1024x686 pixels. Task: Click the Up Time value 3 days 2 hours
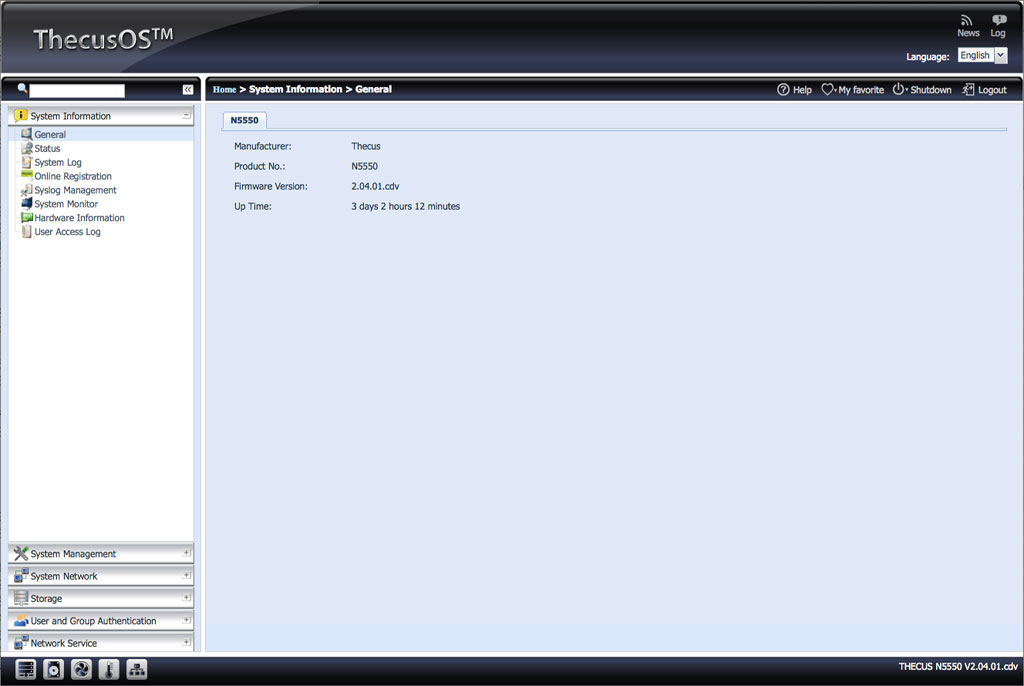406,206
